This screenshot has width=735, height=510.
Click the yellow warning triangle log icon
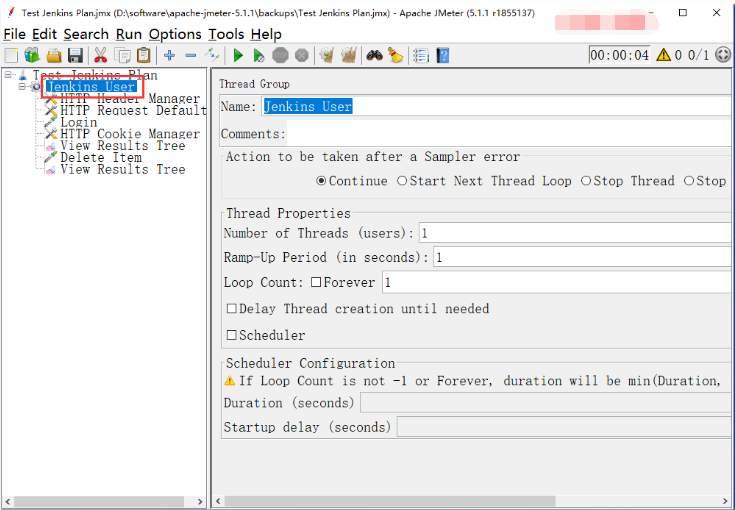(663, 55)
